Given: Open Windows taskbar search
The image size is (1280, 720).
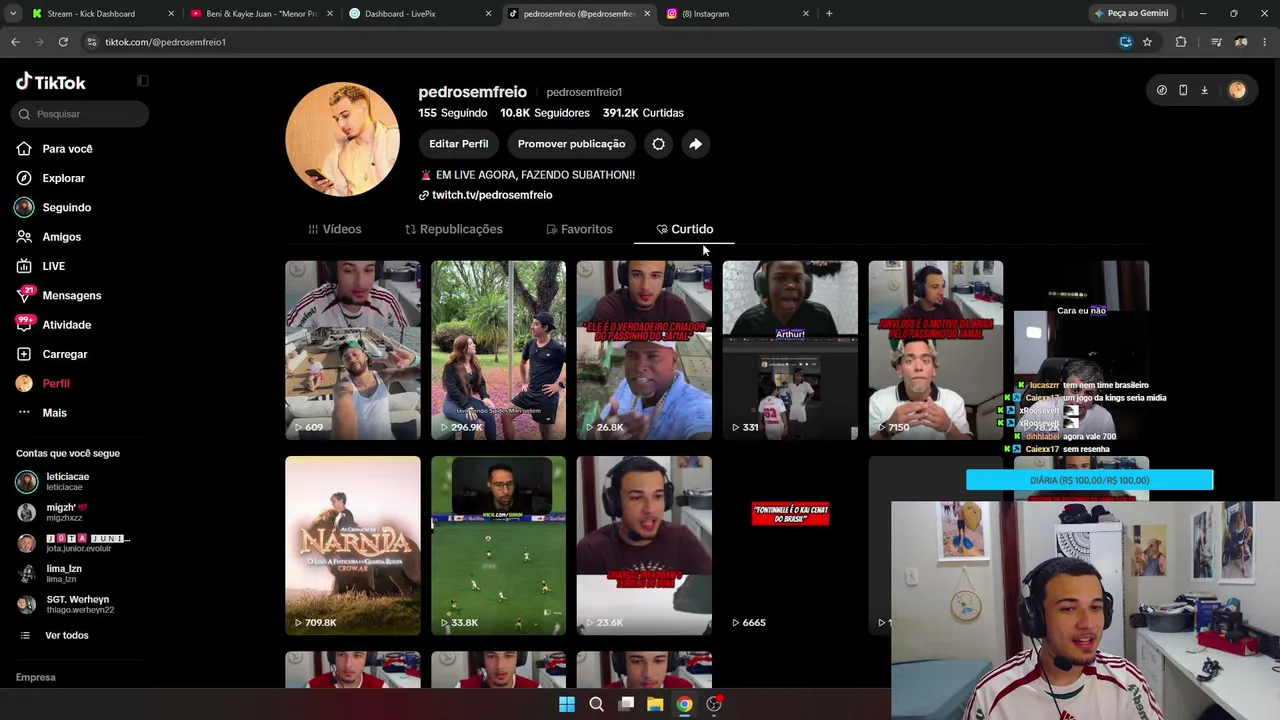Looking at the screenshot, I should 596,704.
